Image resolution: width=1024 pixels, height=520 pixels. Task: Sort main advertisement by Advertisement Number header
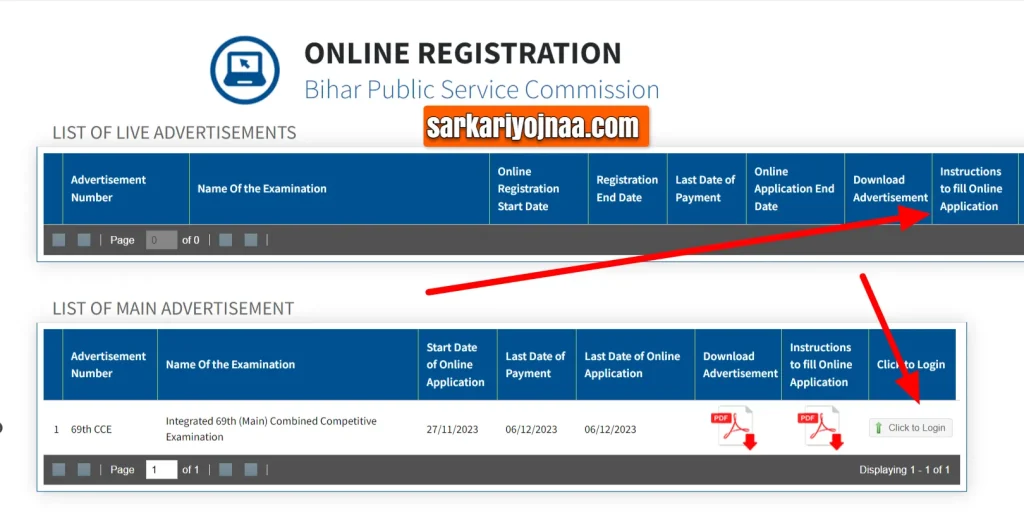(x=110, y=365)
